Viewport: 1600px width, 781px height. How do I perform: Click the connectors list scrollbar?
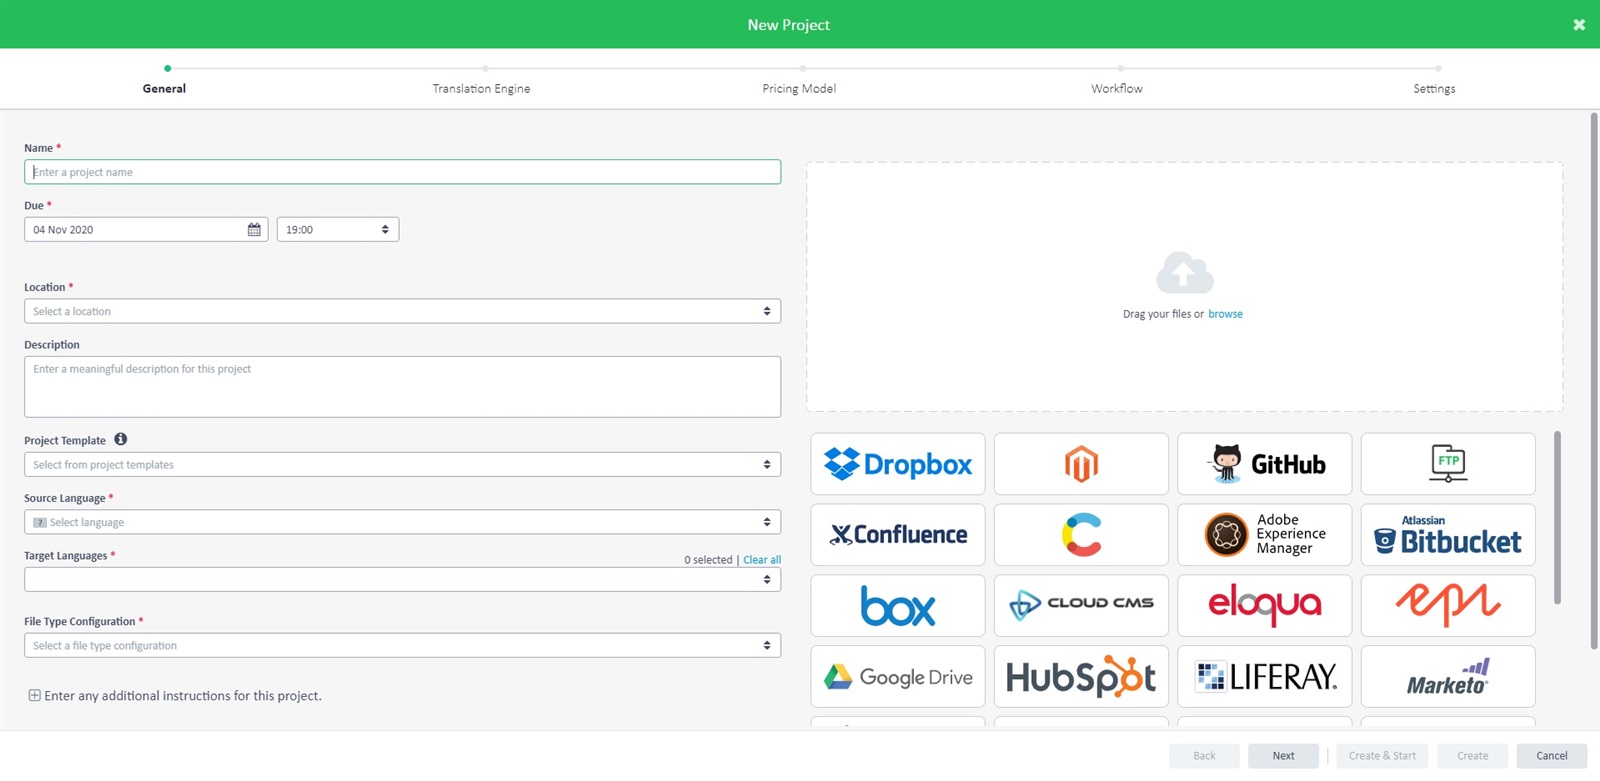pos(1557,518)
